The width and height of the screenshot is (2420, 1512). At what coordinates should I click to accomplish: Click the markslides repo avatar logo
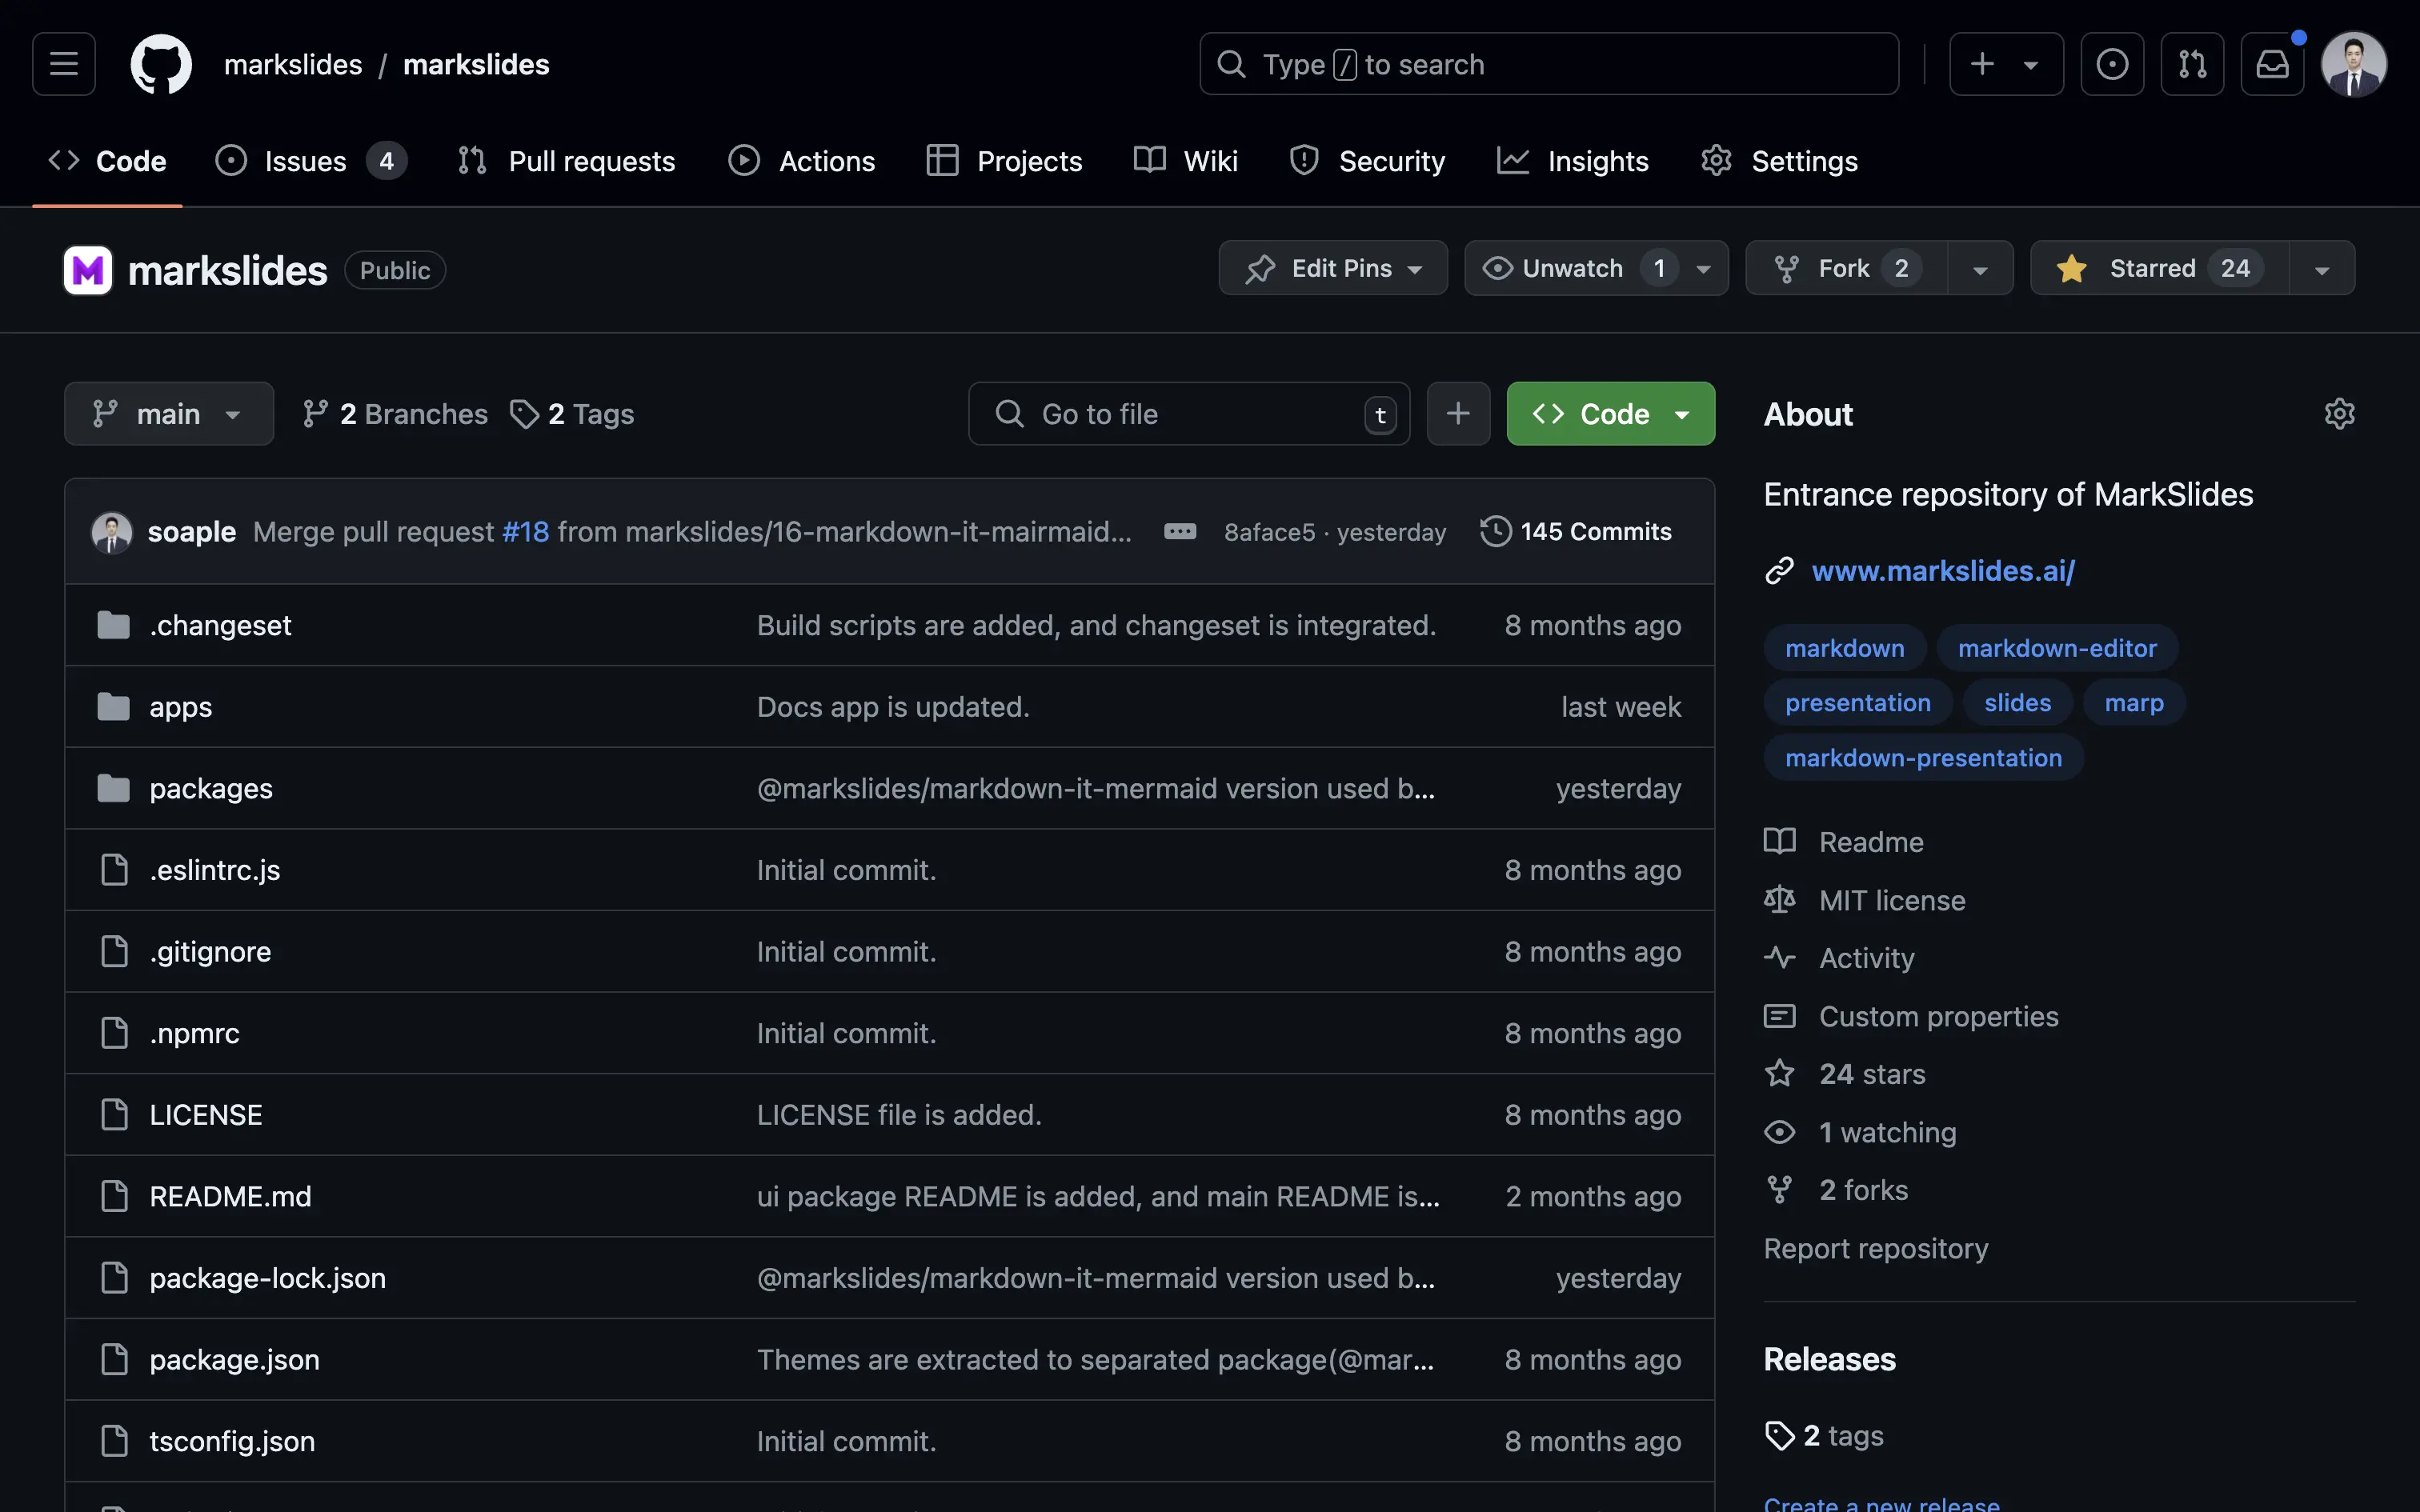(88, 270)
